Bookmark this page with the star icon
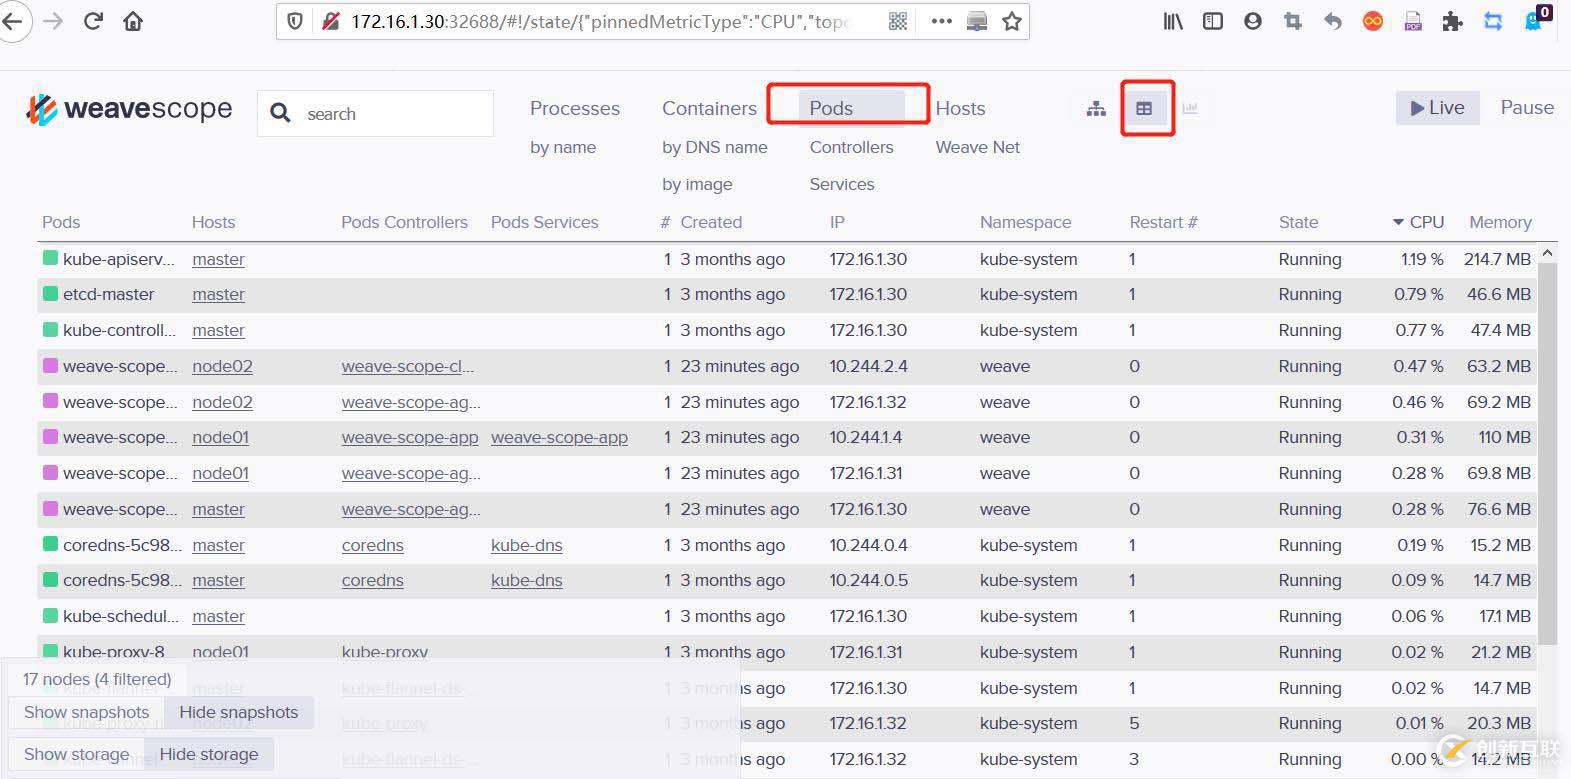1571x779 pixels. pyautogui.click(x=1012, y=21)
